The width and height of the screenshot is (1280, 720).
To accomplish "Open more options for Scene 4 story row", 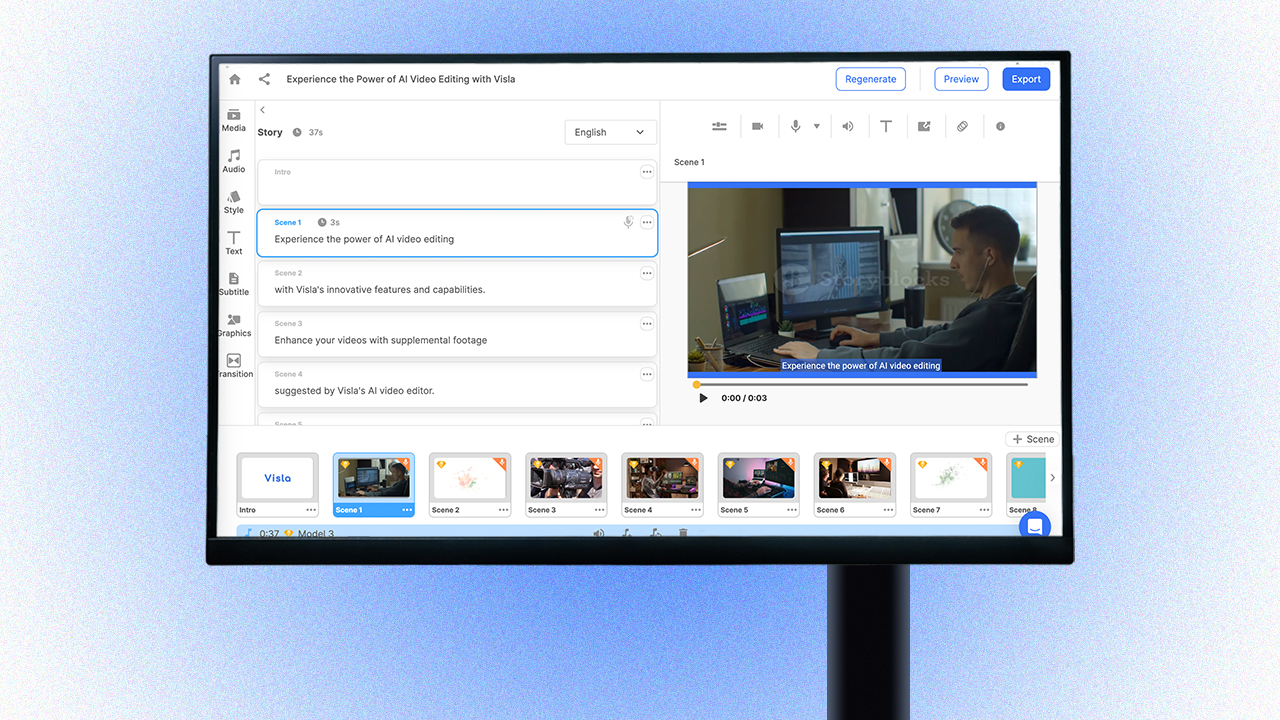I will pos(647,374).
